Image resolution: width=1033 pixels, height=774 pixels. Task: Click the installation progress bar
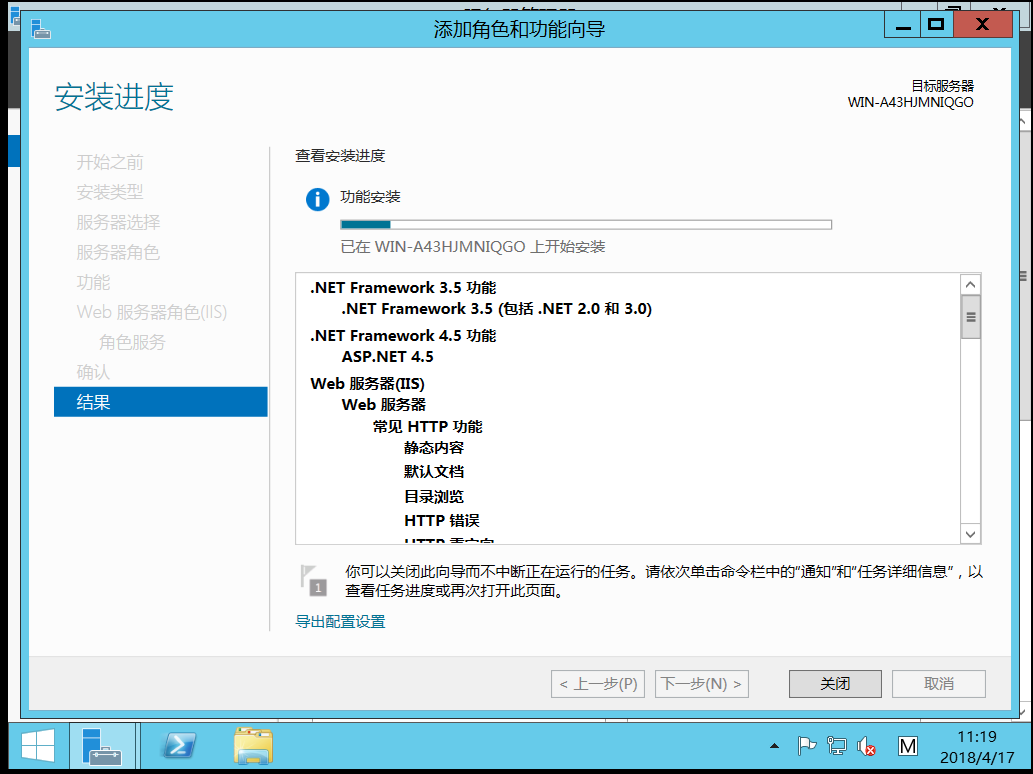point(586,225)
